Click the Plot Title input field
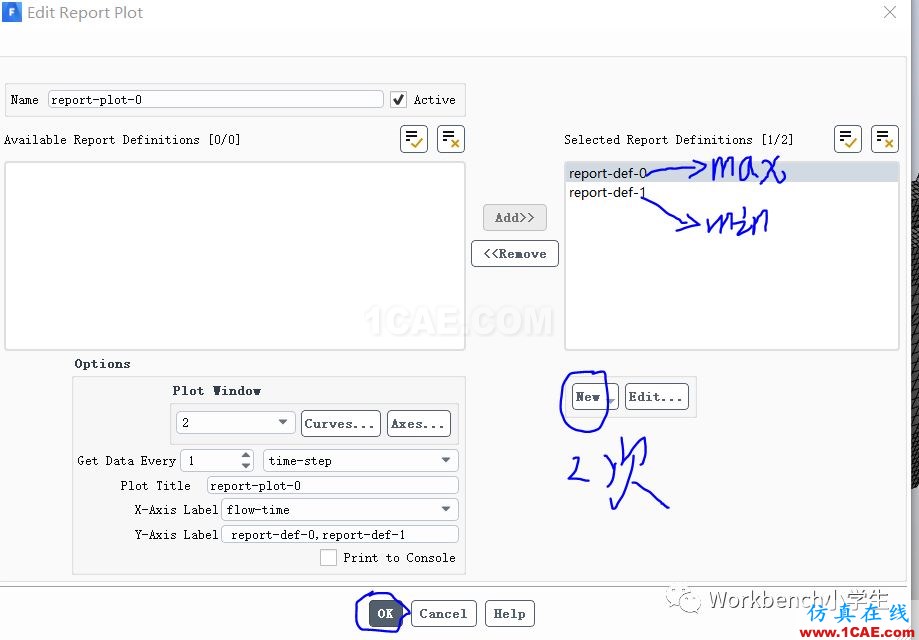The image size is (919, 640). pyautogui.click(x=333, y=485)
